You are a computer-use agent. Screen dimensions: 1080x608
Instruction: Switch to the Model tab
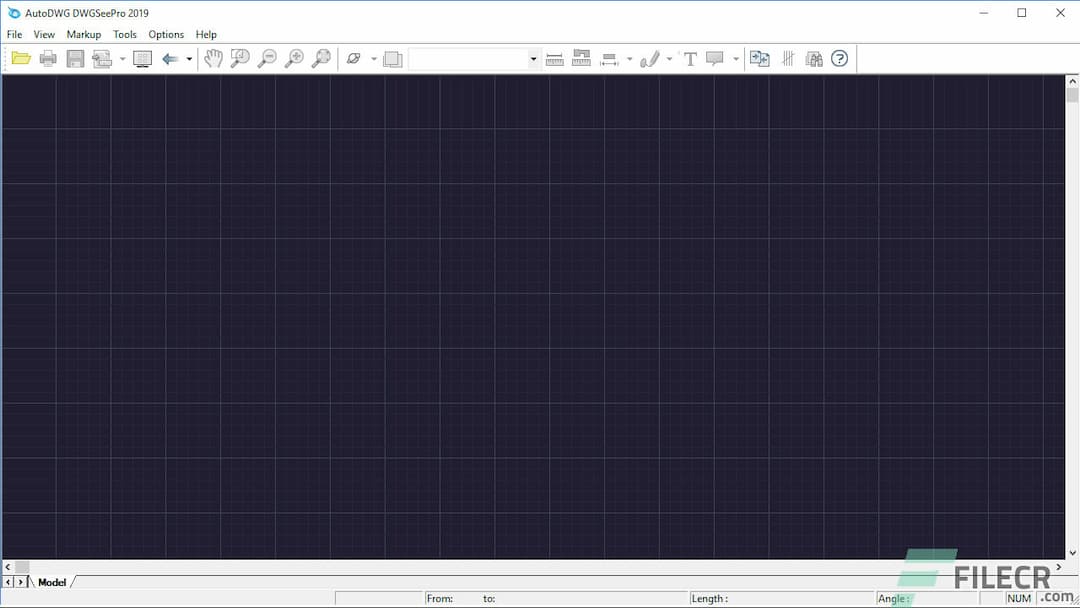point(51,581)
